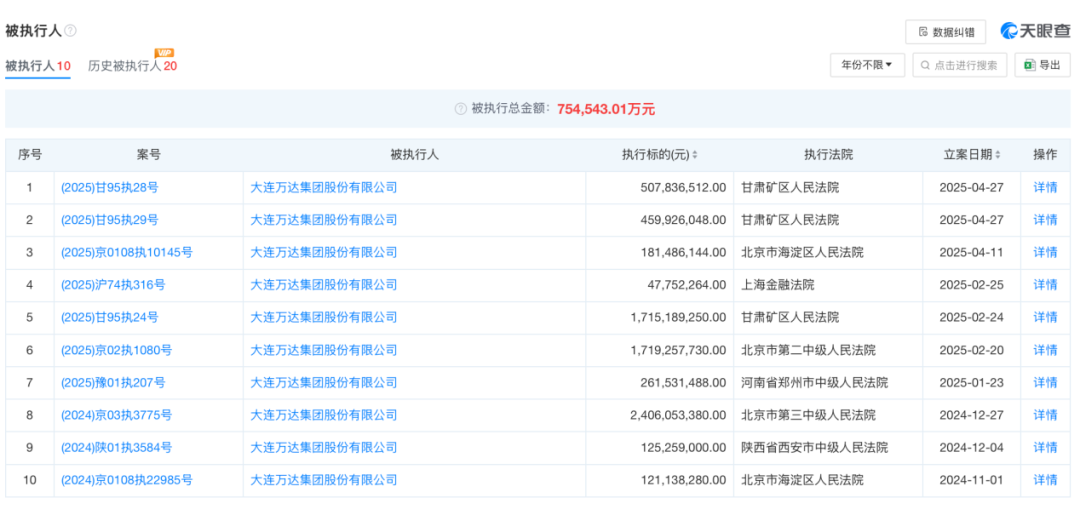Open case (2025)甘95执28号
The height and width of the screenshot is (515, 1080).
coord(109,187)
